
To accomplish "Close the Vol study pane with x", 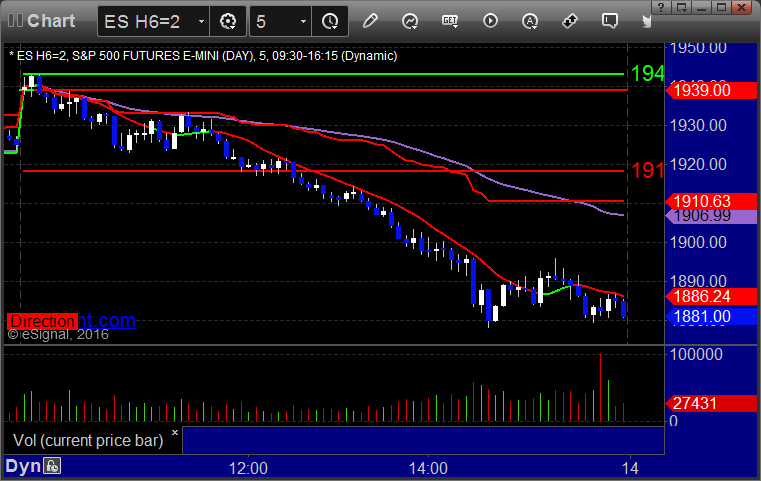I will coord(175,432).
